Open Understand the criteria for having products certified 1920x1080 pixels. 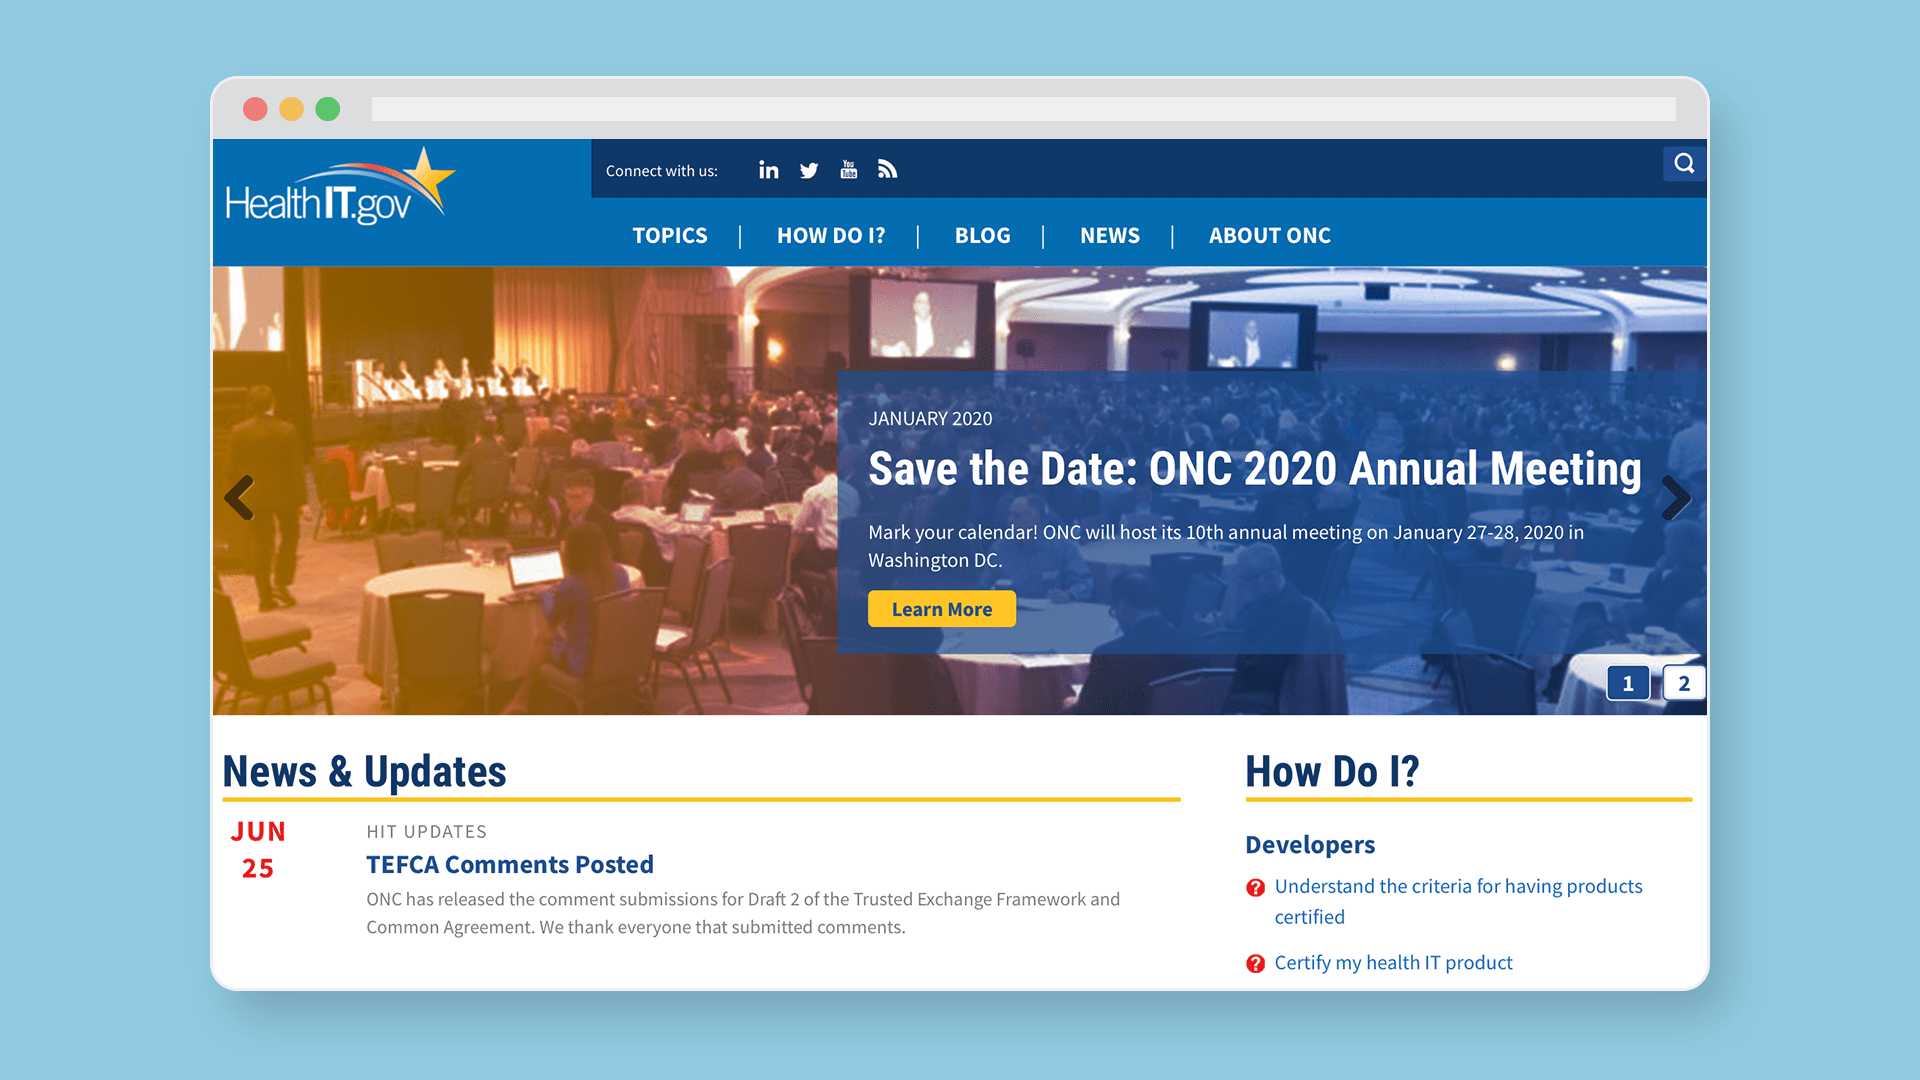click(1458, 901)
